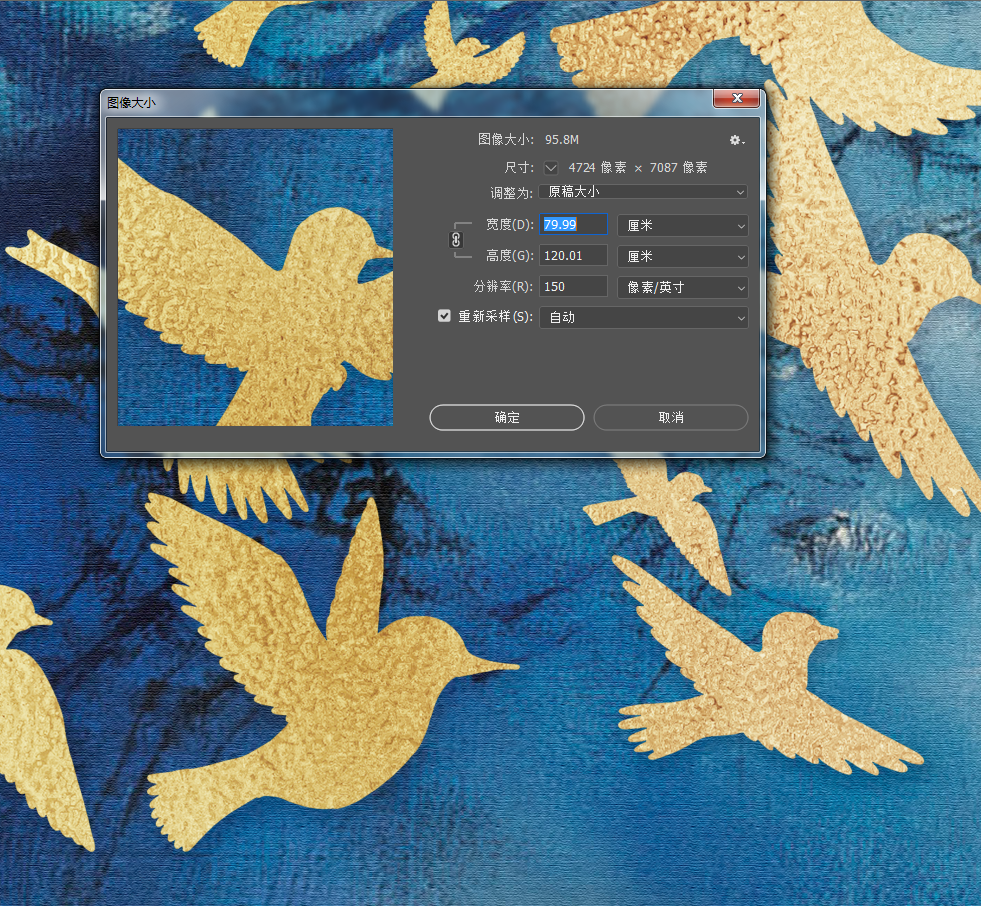This screenshot has height=906, width=981.
Task: Click the bird preview thumbnail in dialog
Action: click(x=255, y=277)
